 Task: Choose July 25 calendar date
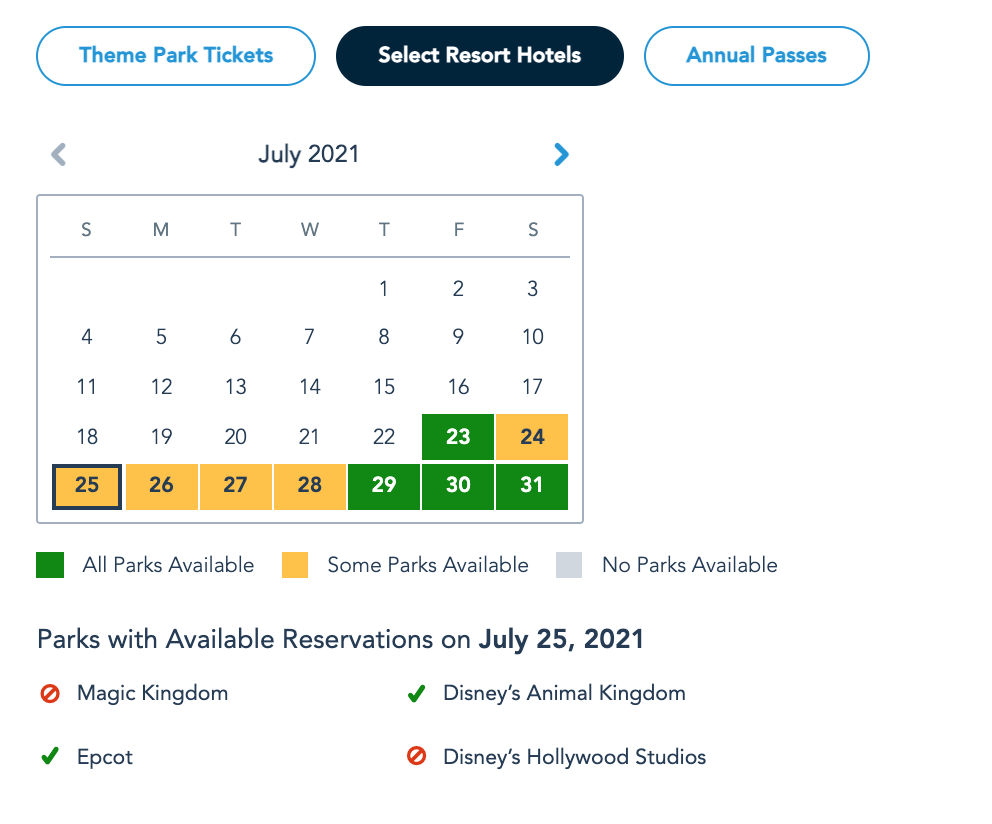tap(87, 486)
